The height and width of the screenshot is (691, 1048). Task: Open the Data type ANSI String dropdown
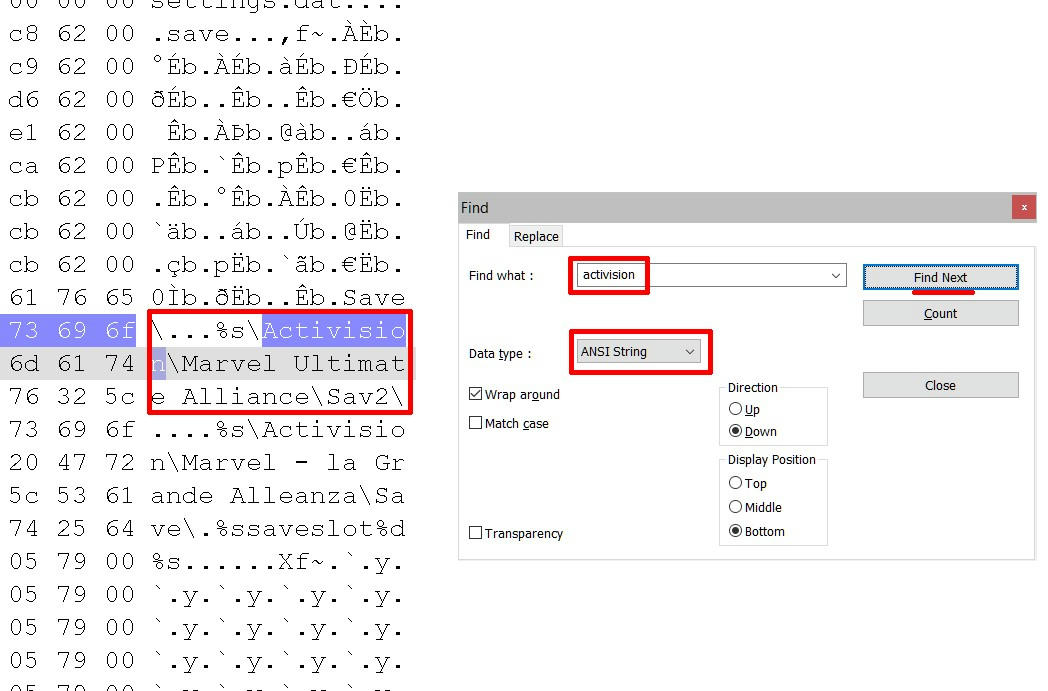638,352
